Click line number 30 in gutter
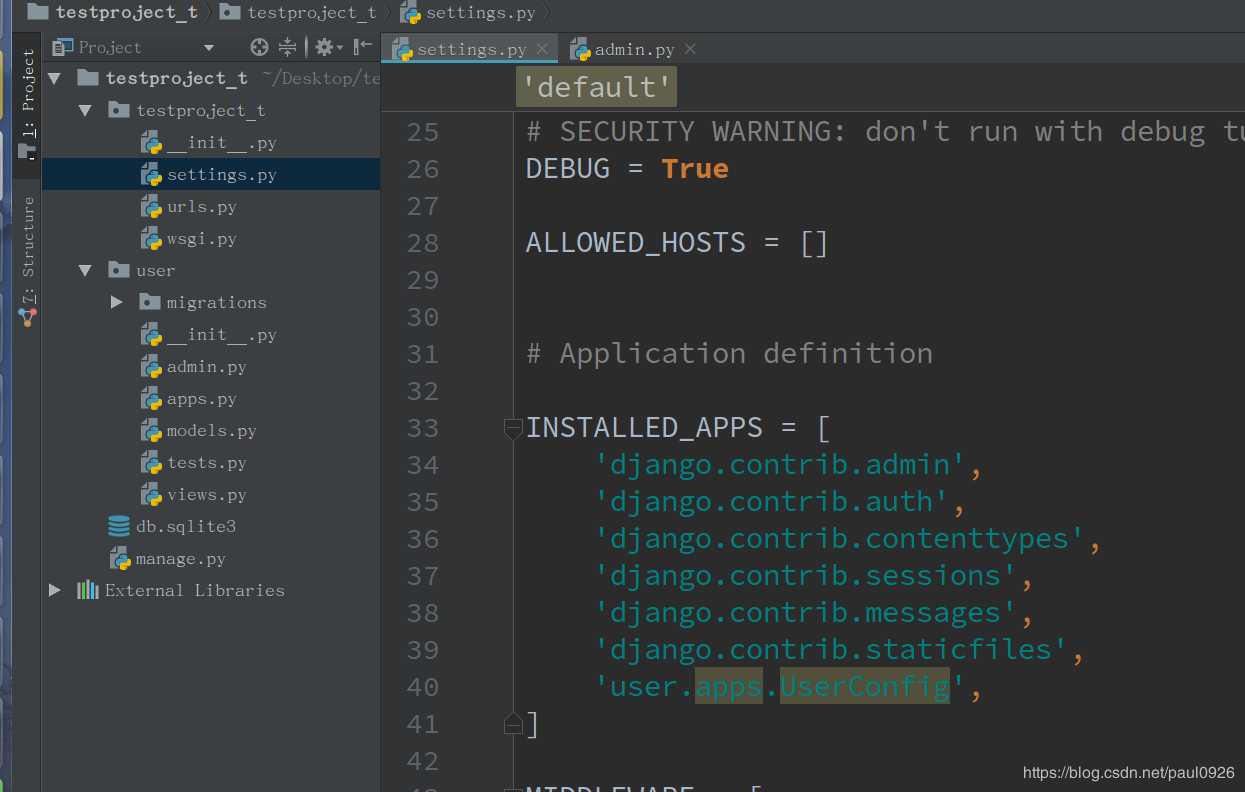The width and height of the screenshot is (1245, 792). point(423,317)
